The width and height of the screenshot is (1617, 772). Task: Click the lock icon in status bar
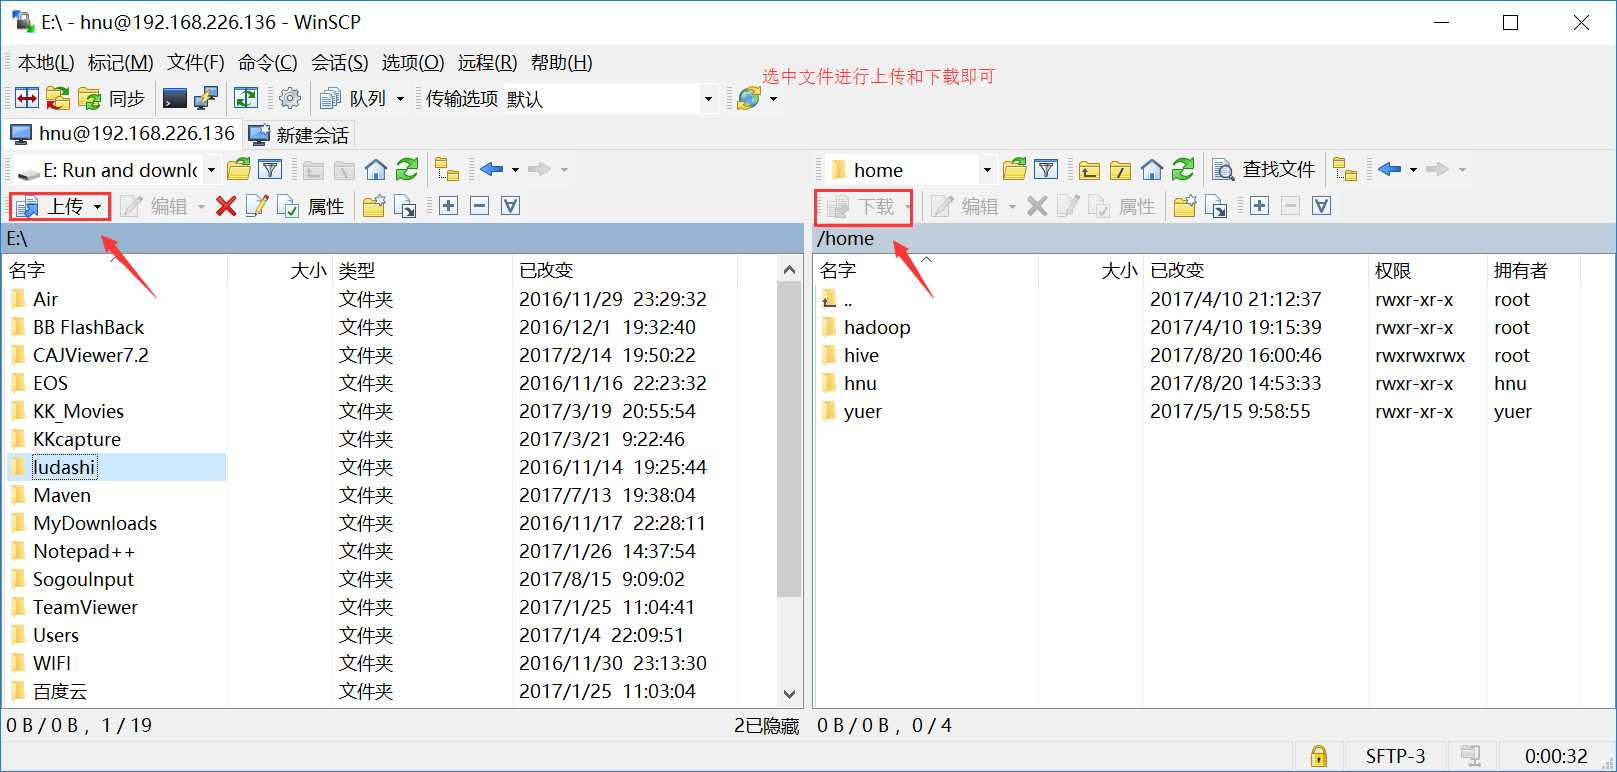[x=1319, y=756]
